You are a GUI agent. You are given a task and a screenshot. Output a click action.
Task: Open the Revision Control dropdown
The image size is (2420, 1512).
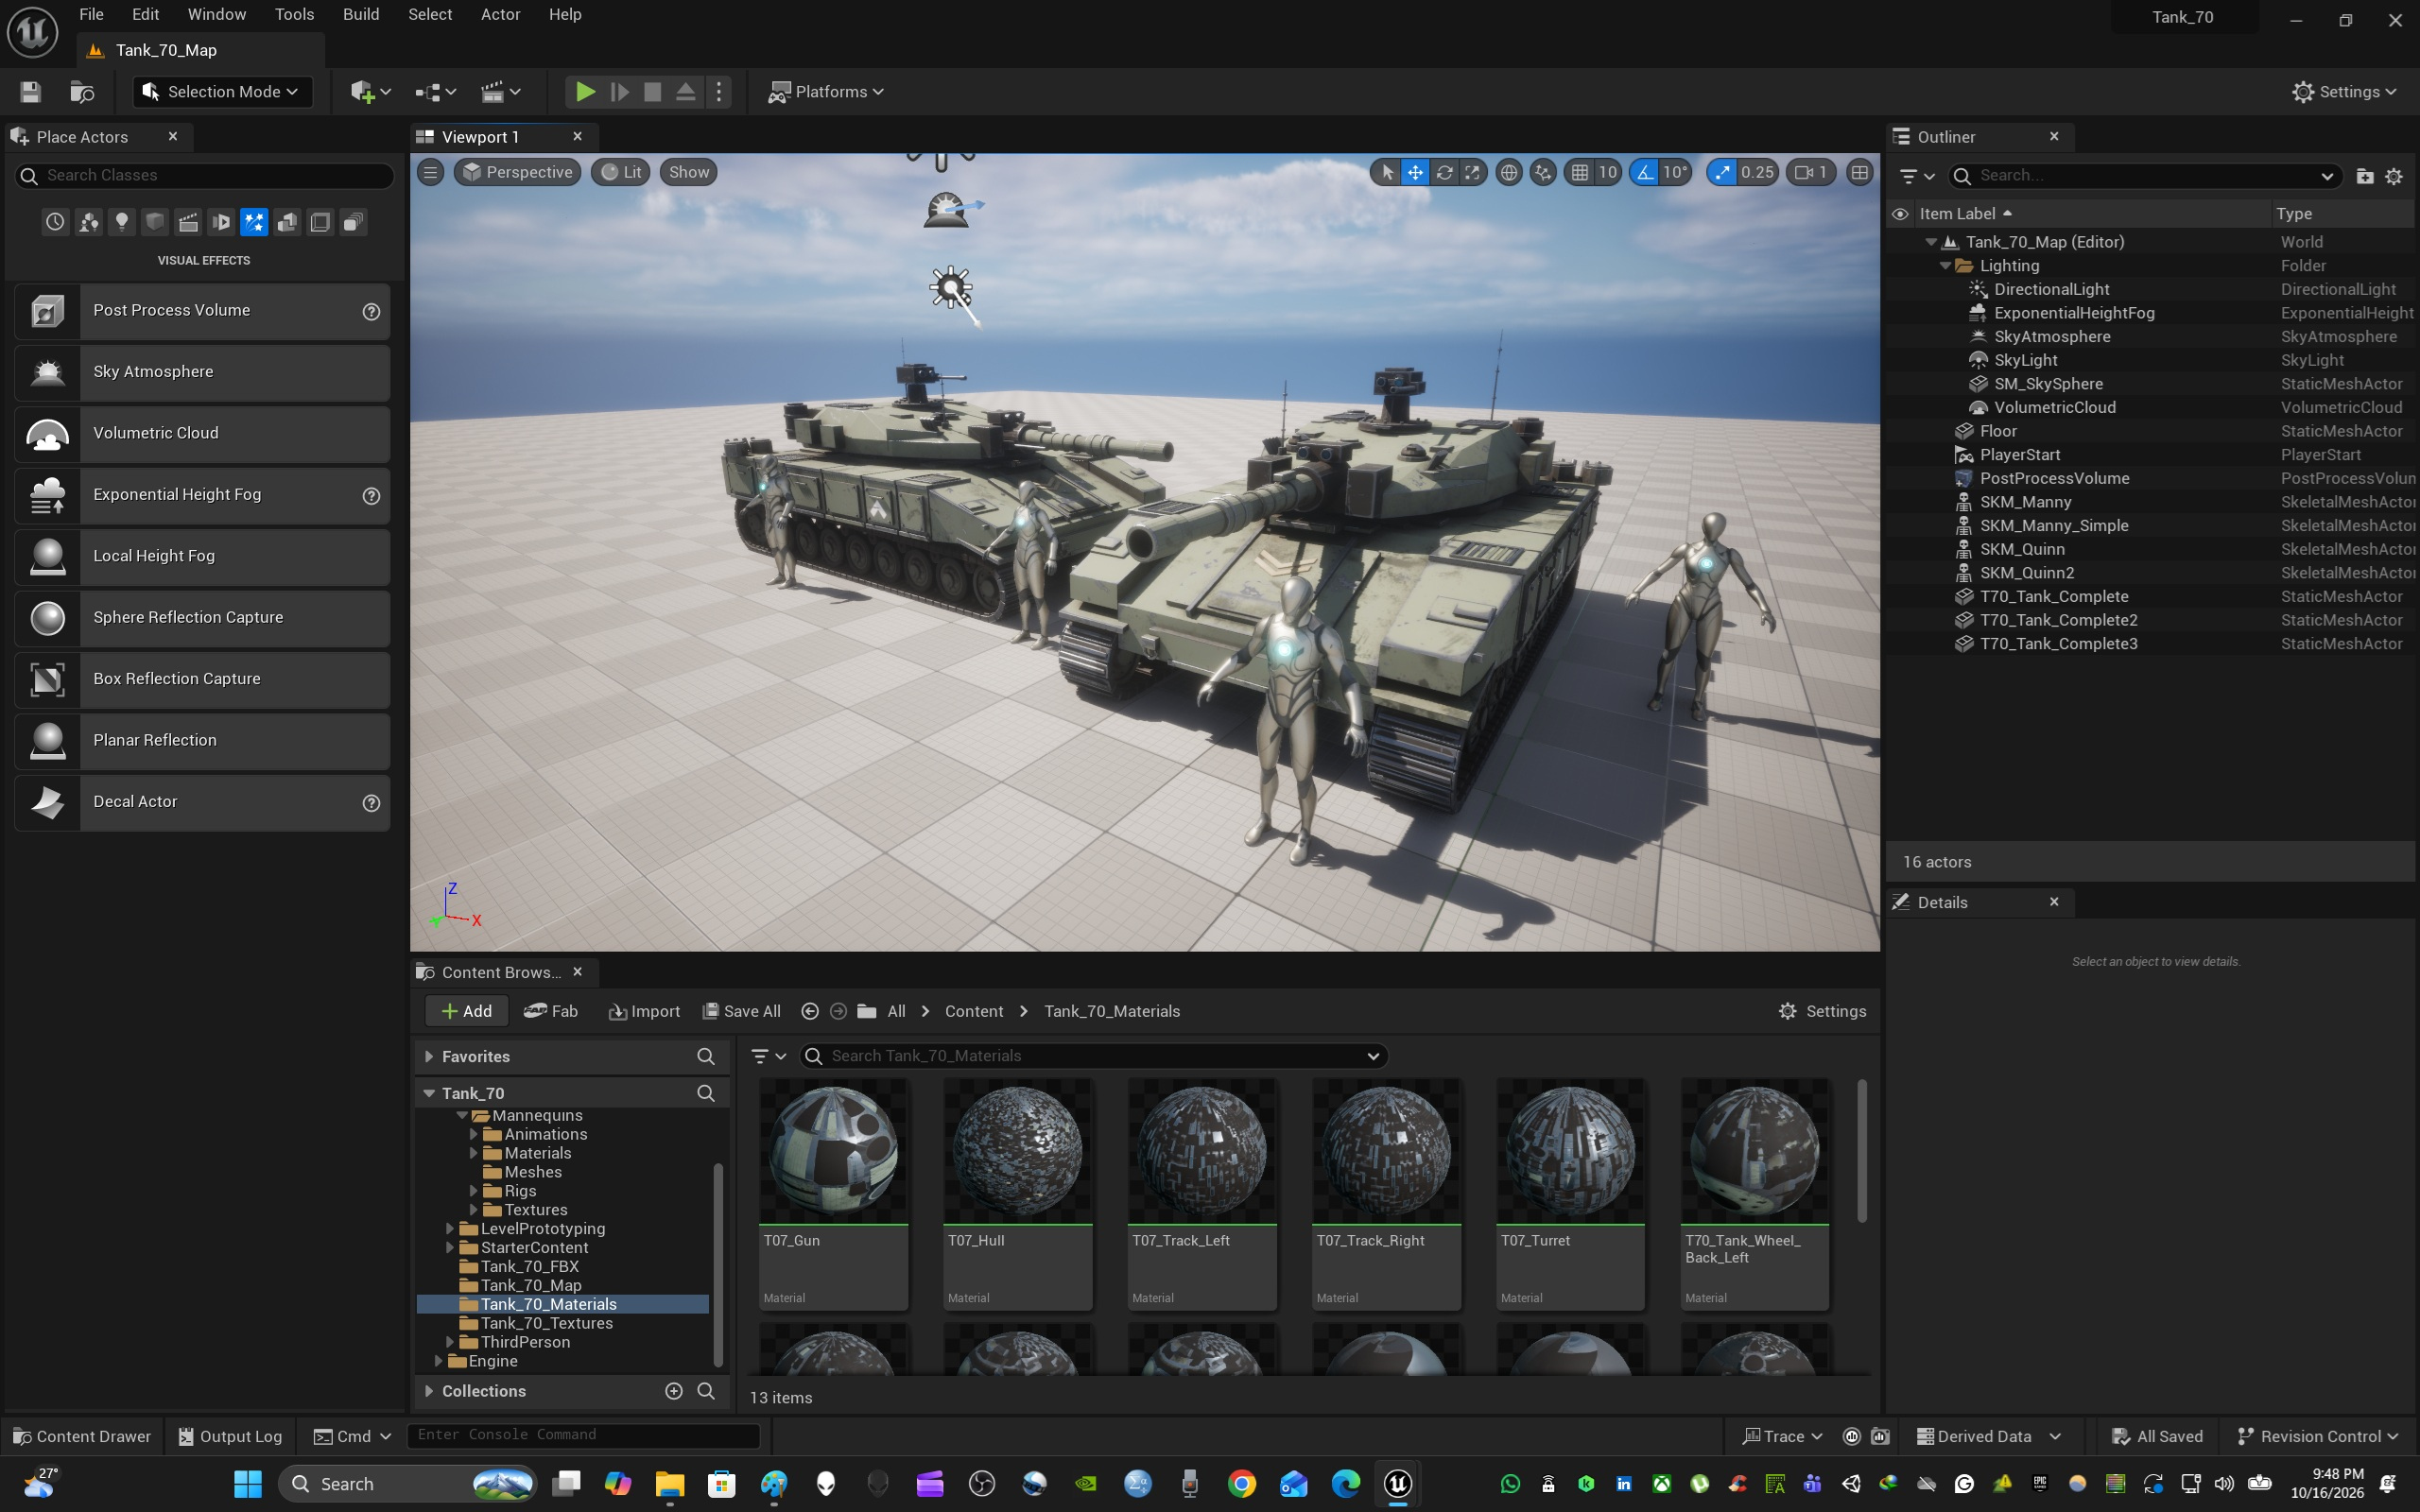(2318, 1436)
